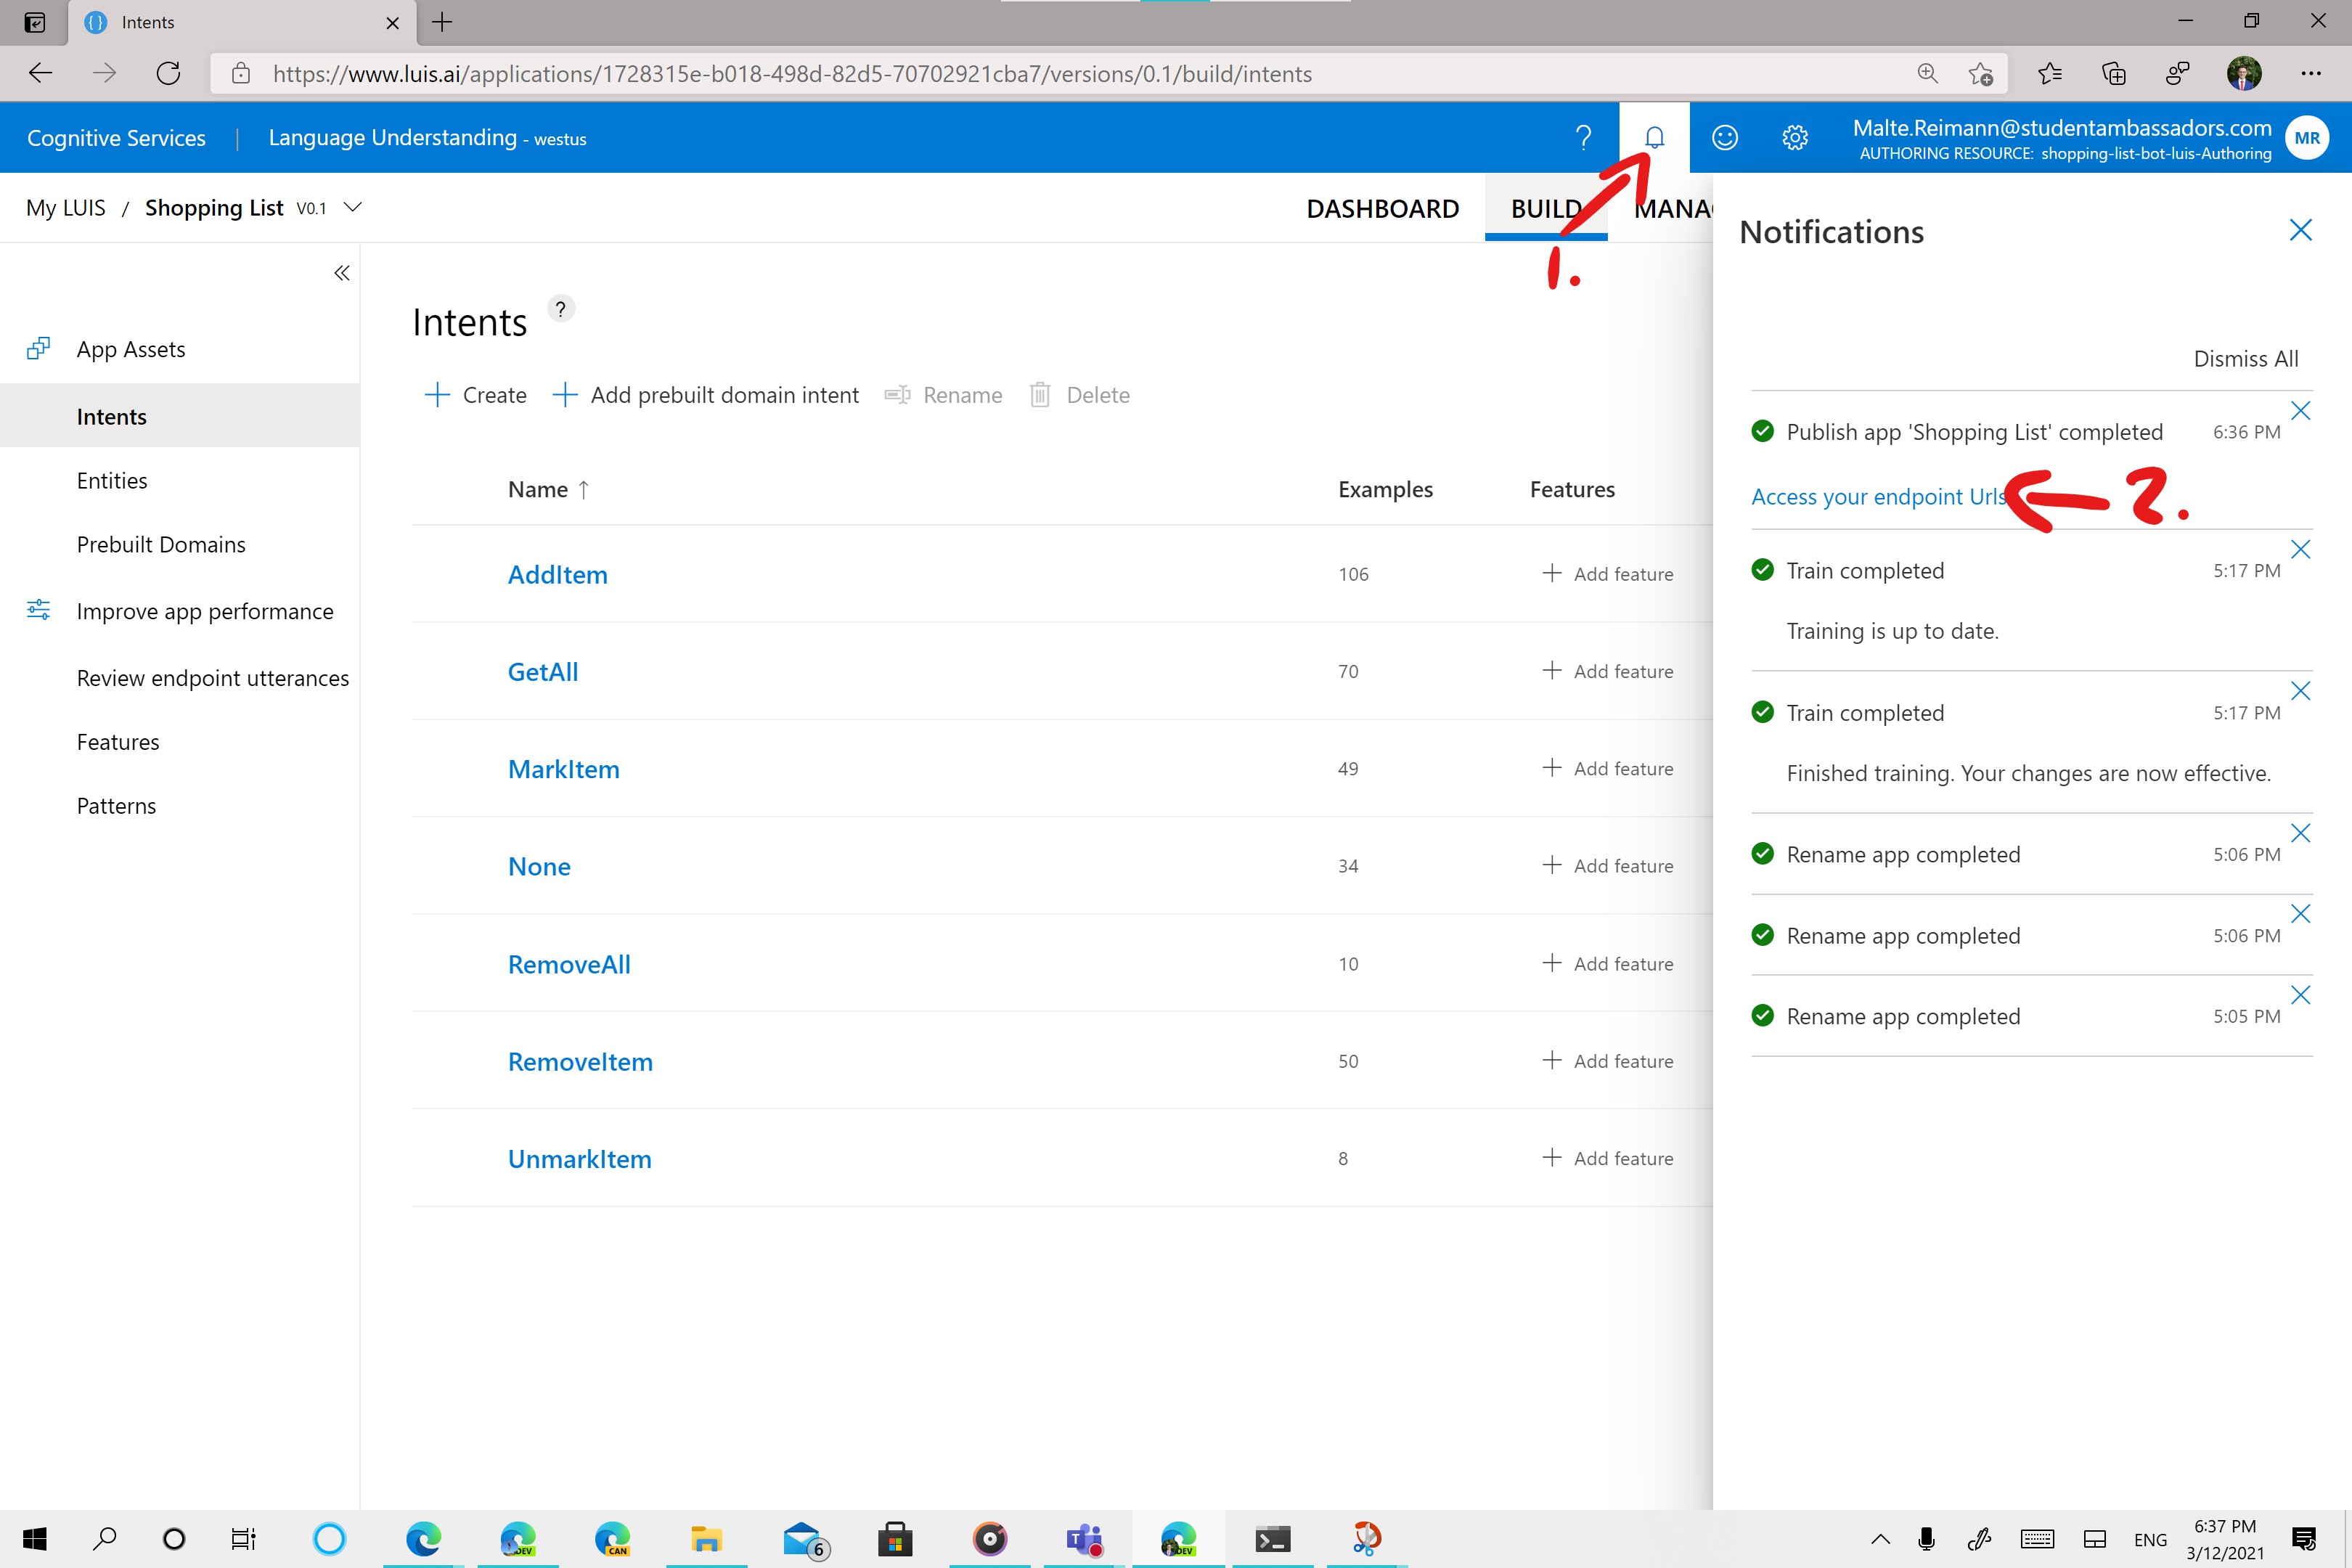The width and height of the screenshot is (2352, 1568).
Task: Open the AddItem intent
Action: (557, 575)
